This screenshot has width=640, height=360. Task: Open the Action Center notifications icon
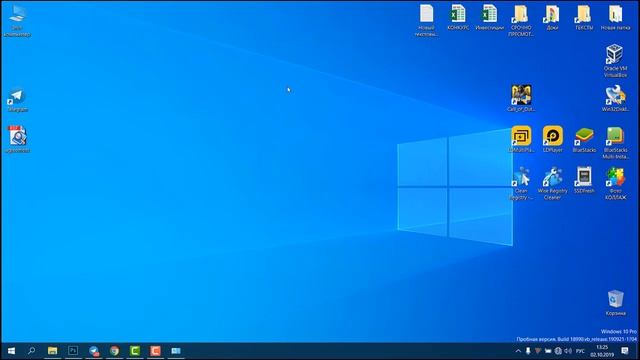point(624,351)
